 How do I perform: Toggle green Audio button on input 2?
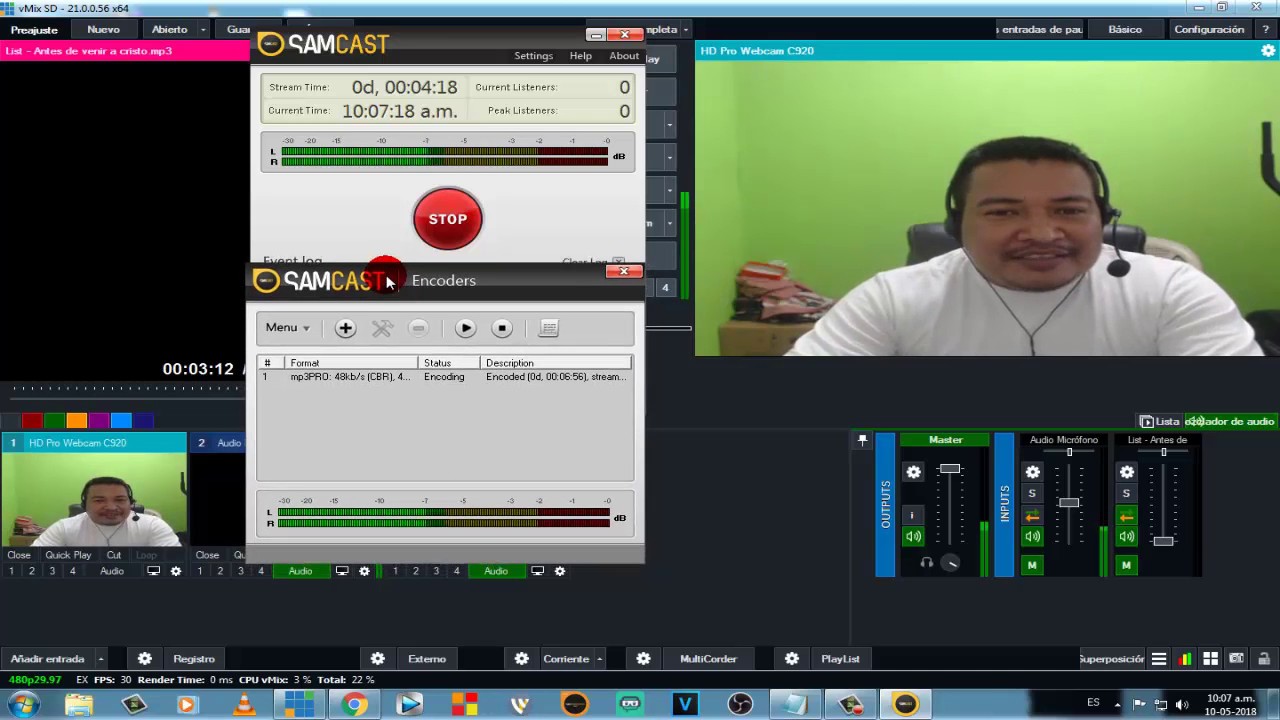[300, 571]
